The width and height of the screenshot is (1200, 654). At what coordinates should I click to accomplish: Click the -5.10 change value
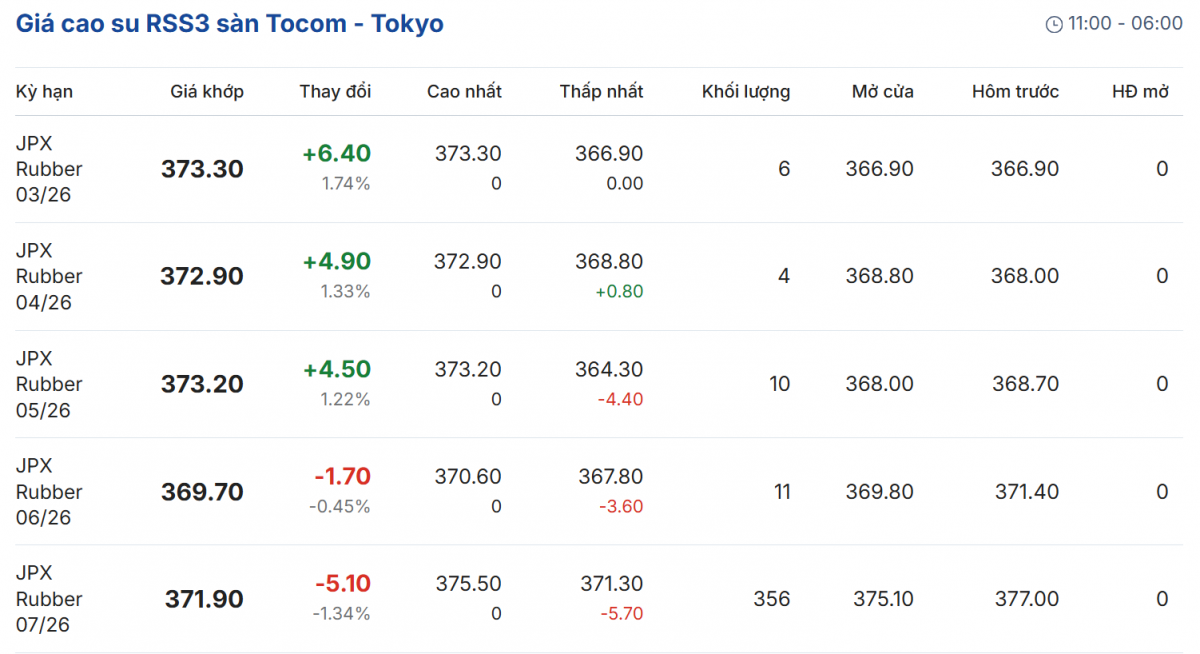[342, 584]
